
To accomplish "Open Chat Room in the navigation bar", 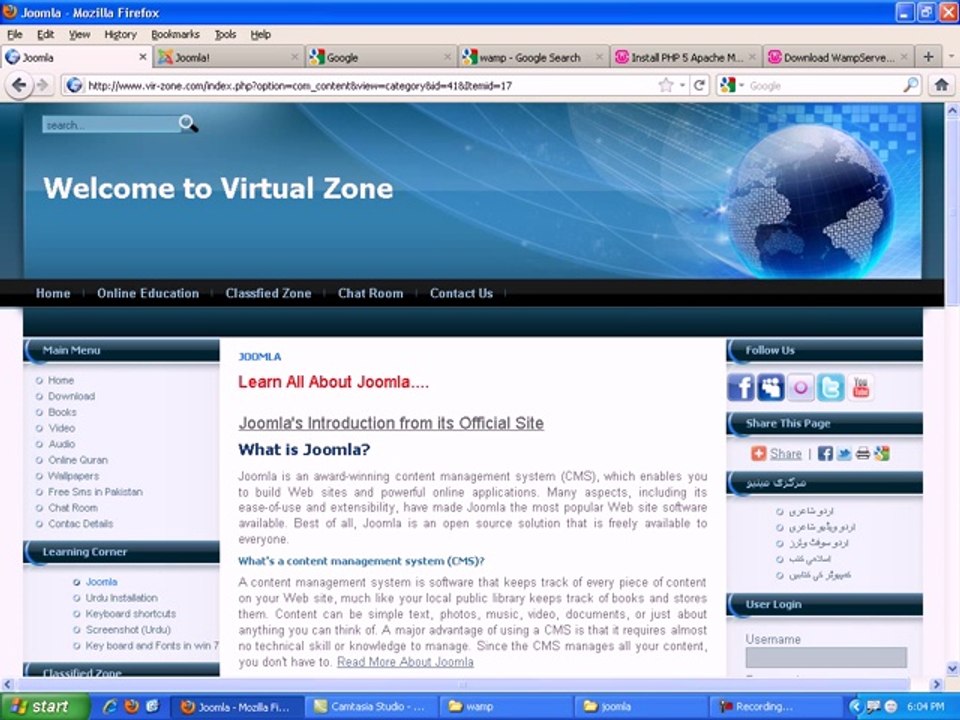I will click(x=370, y=293).
